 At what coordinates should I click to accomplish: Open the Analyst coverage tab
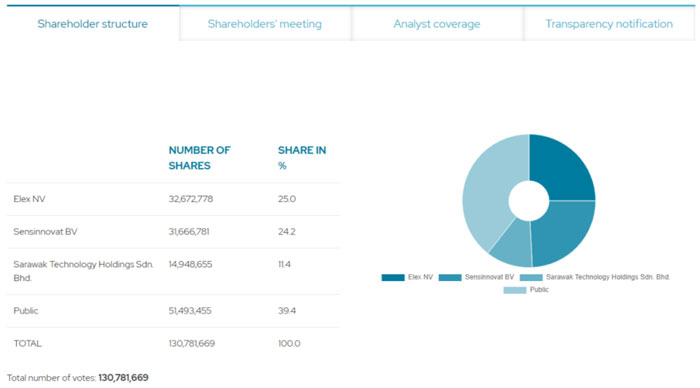pyautogui.click(x=437, y=24)
